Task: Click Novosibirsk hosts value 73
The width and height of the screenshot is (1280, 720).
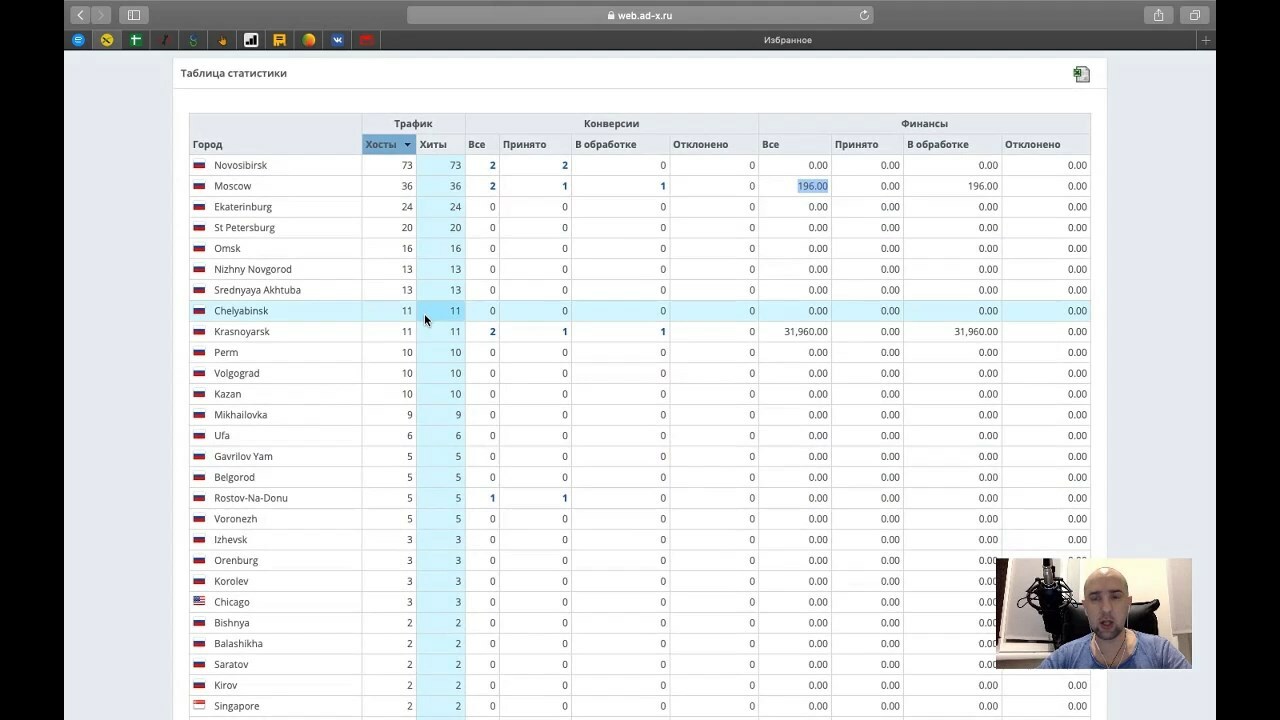Action: 406,165
